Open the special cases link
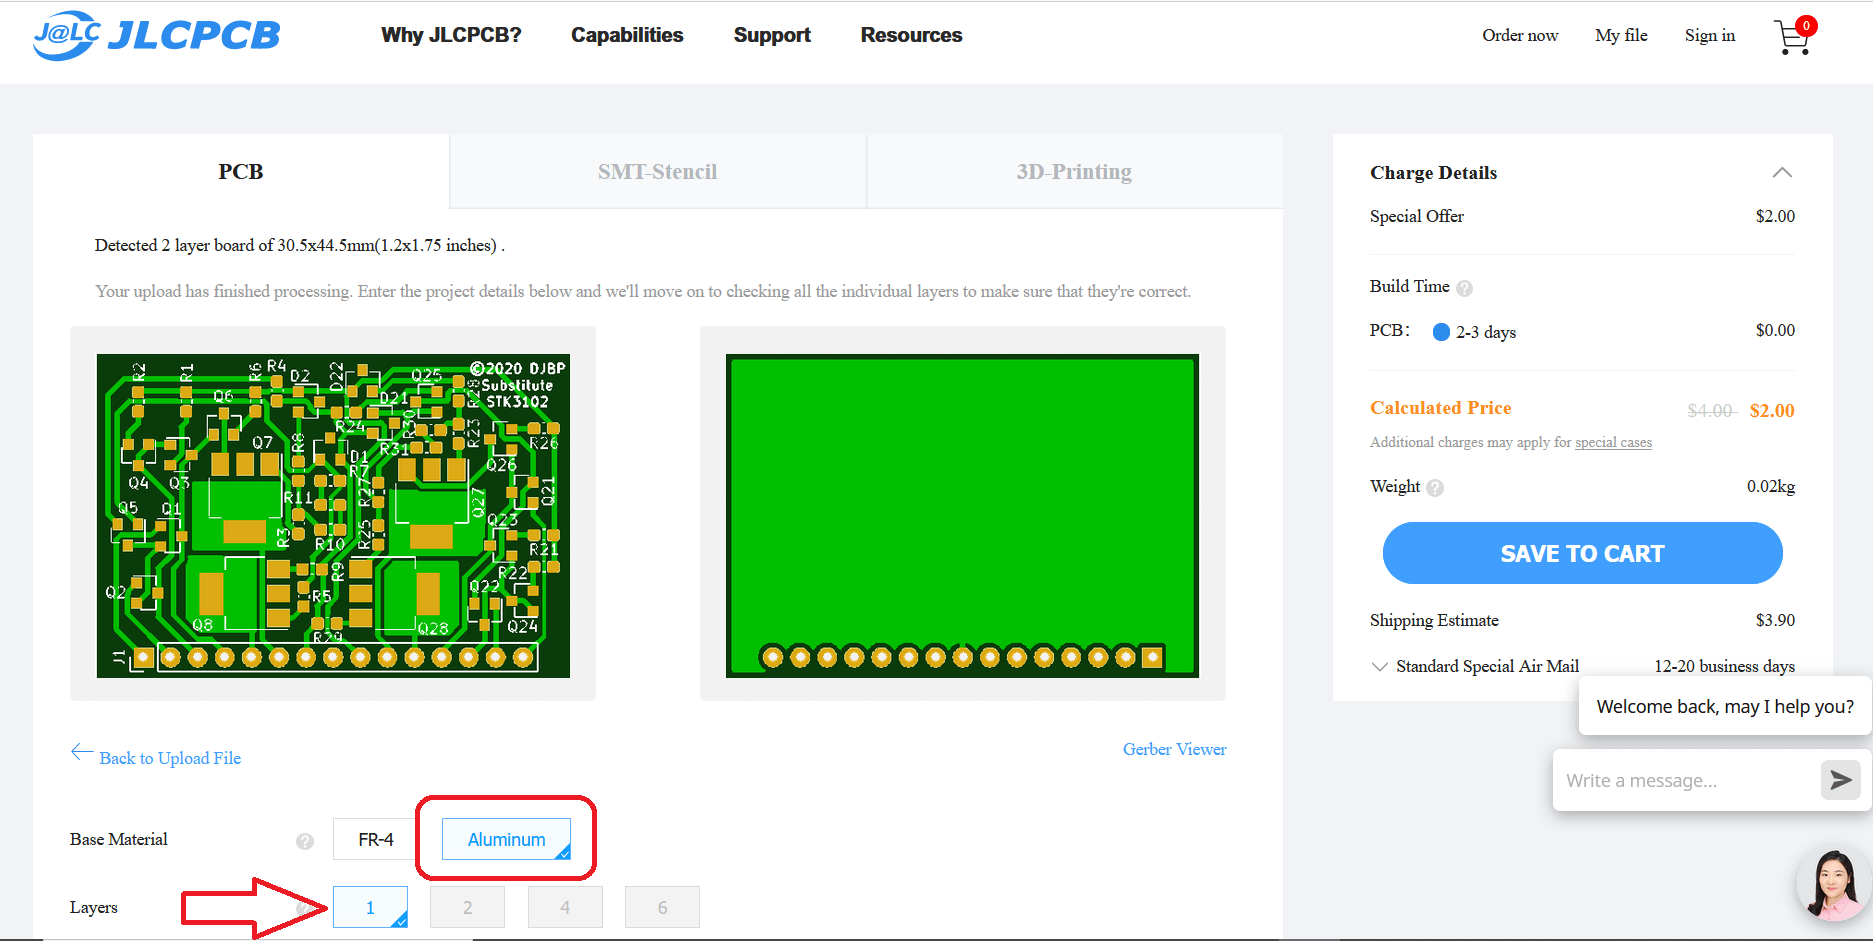The width and height of the screenshot is (1873, 941). tap(1613, 442)
